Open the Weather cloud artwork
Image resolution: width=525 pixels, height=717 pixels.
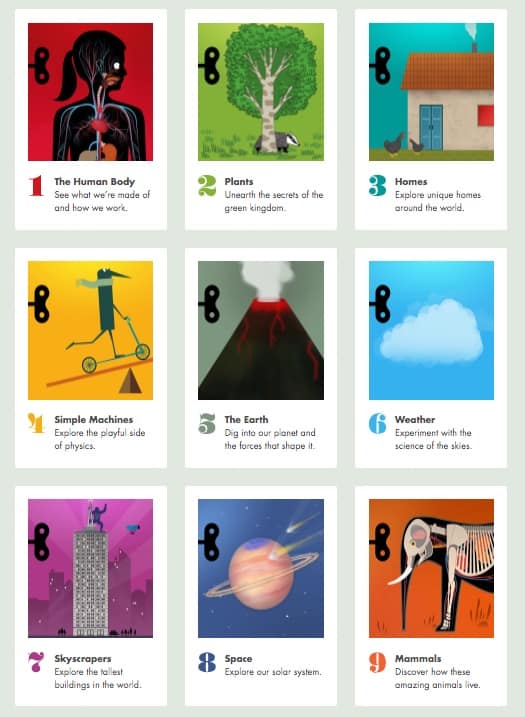[x=431, y=330]
